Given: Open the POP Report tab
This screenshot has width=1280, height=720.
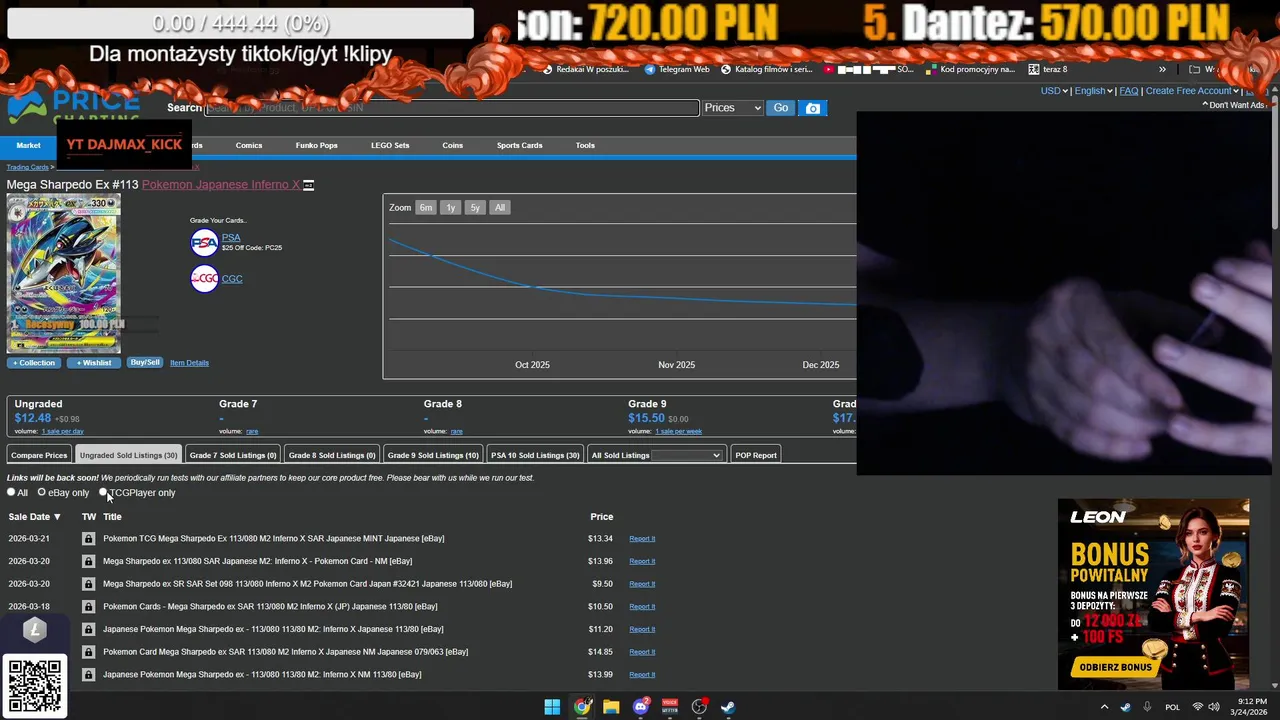Looking at the screenshot, I should click(756, 455).
